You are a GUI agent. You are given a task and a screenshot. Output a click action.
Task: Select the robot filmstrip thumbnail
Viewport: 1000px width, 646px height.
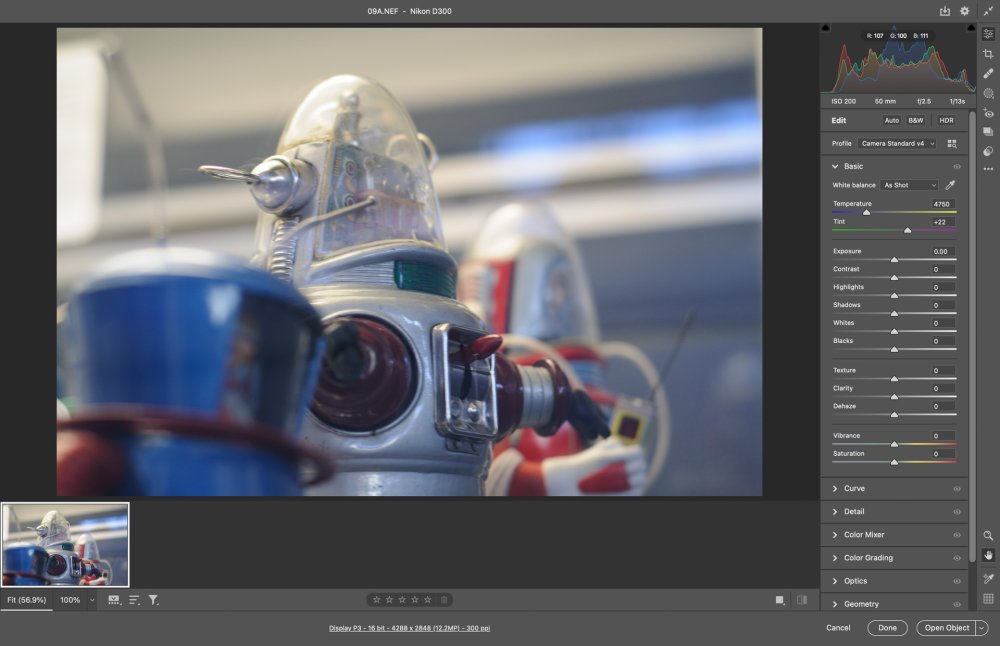tap(65, 544)
